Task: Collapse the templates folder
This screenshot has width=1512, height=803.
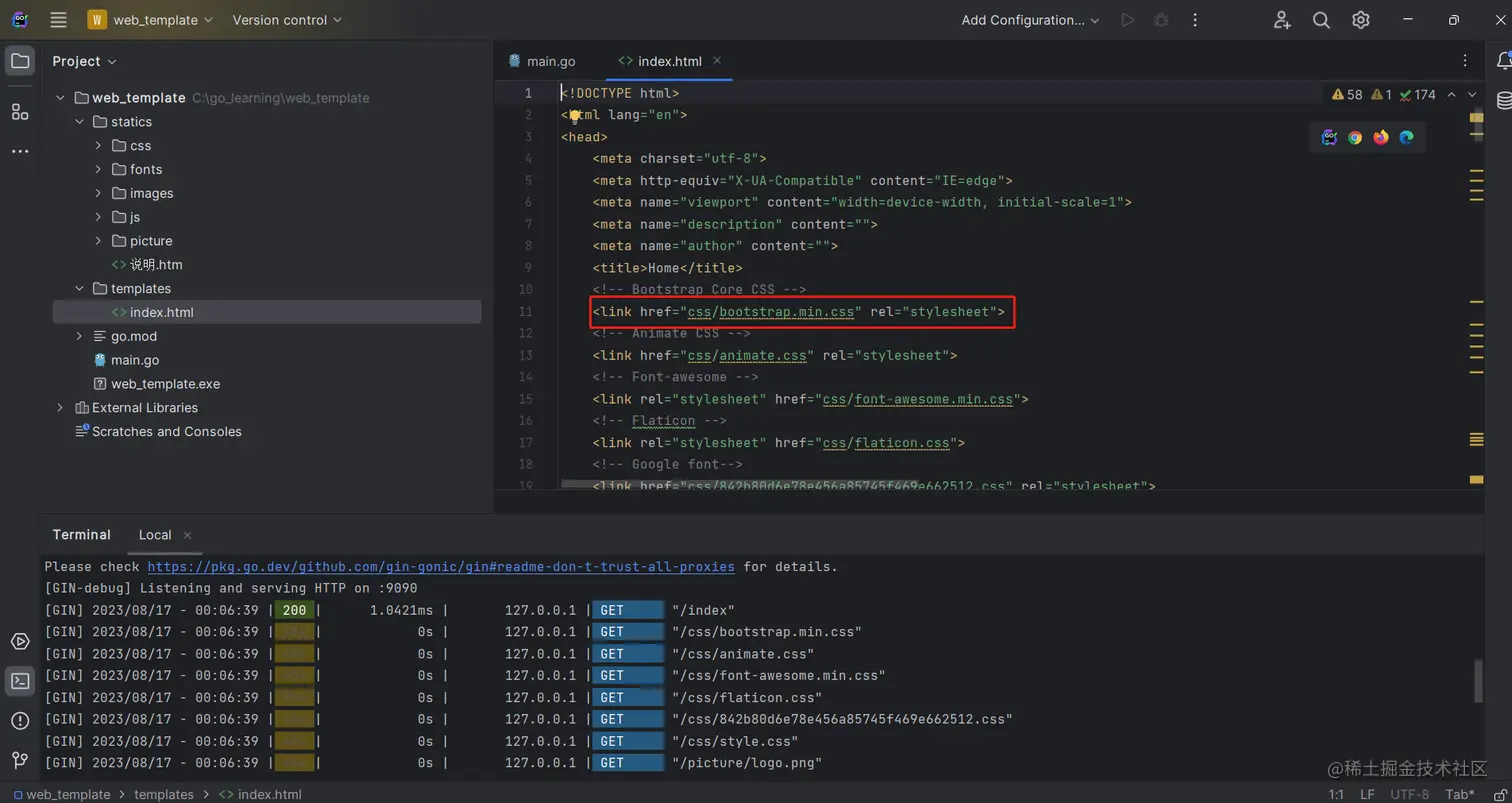Action: [x=79, y=289]
